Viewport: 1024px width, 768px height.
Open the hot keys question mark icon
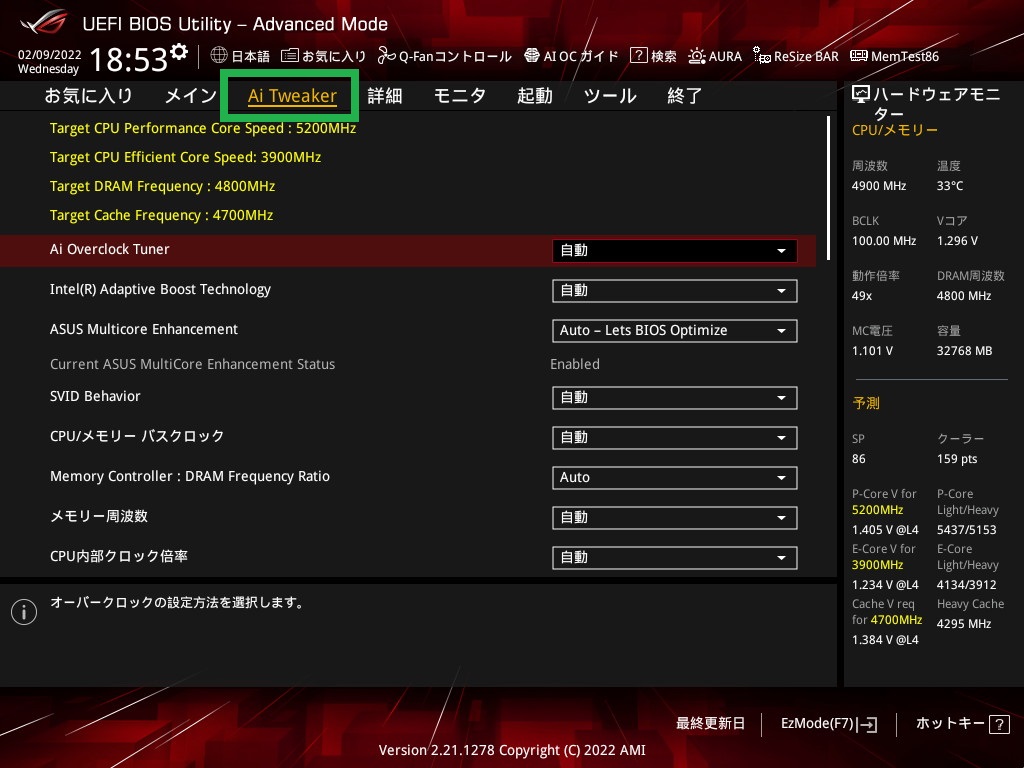pyautogui.click(x=999, y=724)
